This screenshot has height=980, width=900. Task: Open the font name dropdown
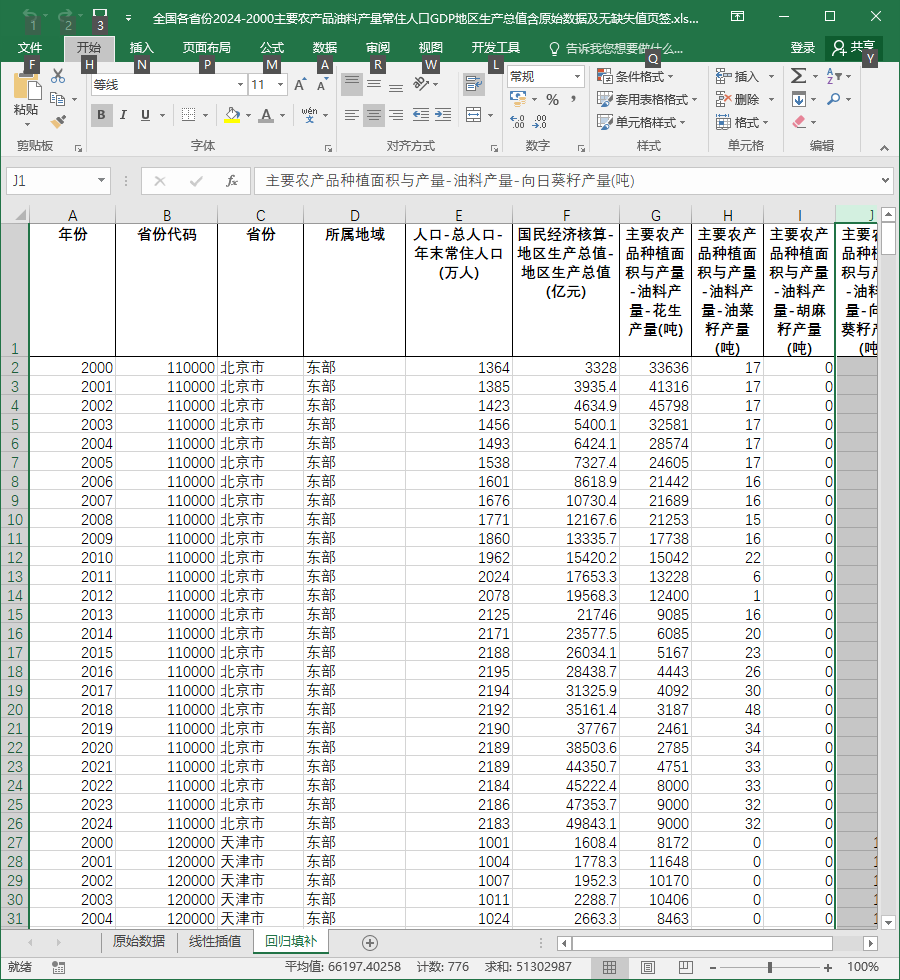point(240,84)
